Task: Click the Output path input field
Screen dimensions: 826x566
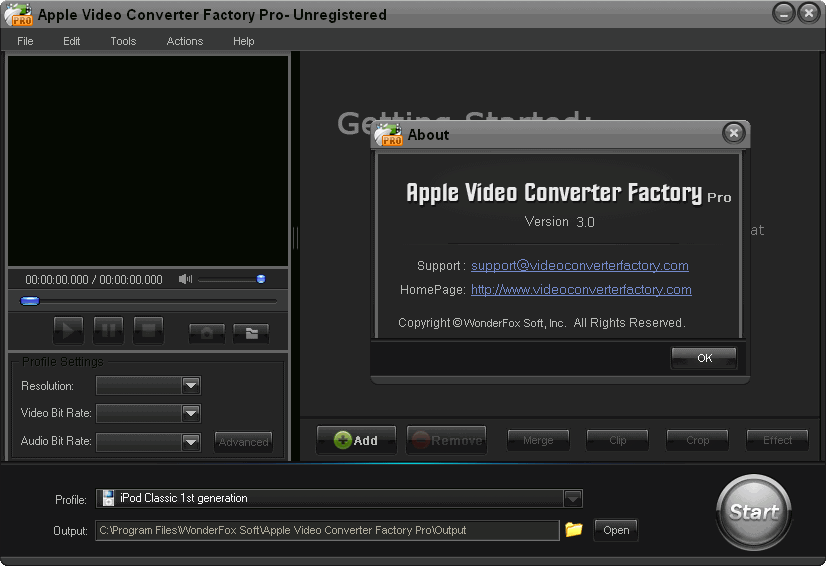Action: pyautogui.click(x=327, y=530)
